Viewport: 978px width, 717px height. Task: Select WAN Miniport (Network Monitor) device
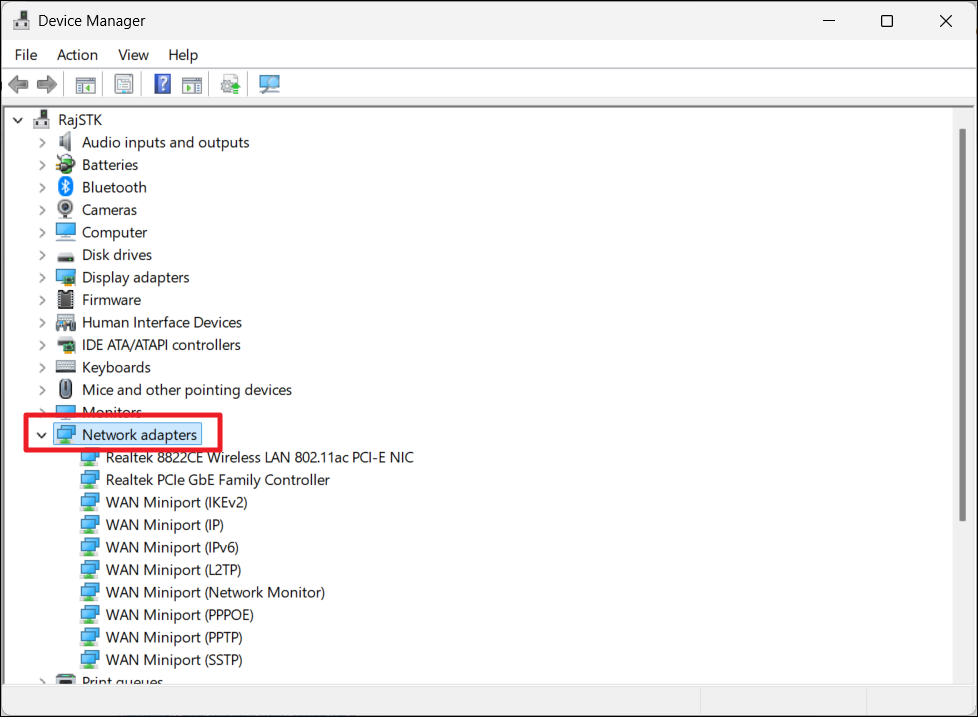pos(215,592)
